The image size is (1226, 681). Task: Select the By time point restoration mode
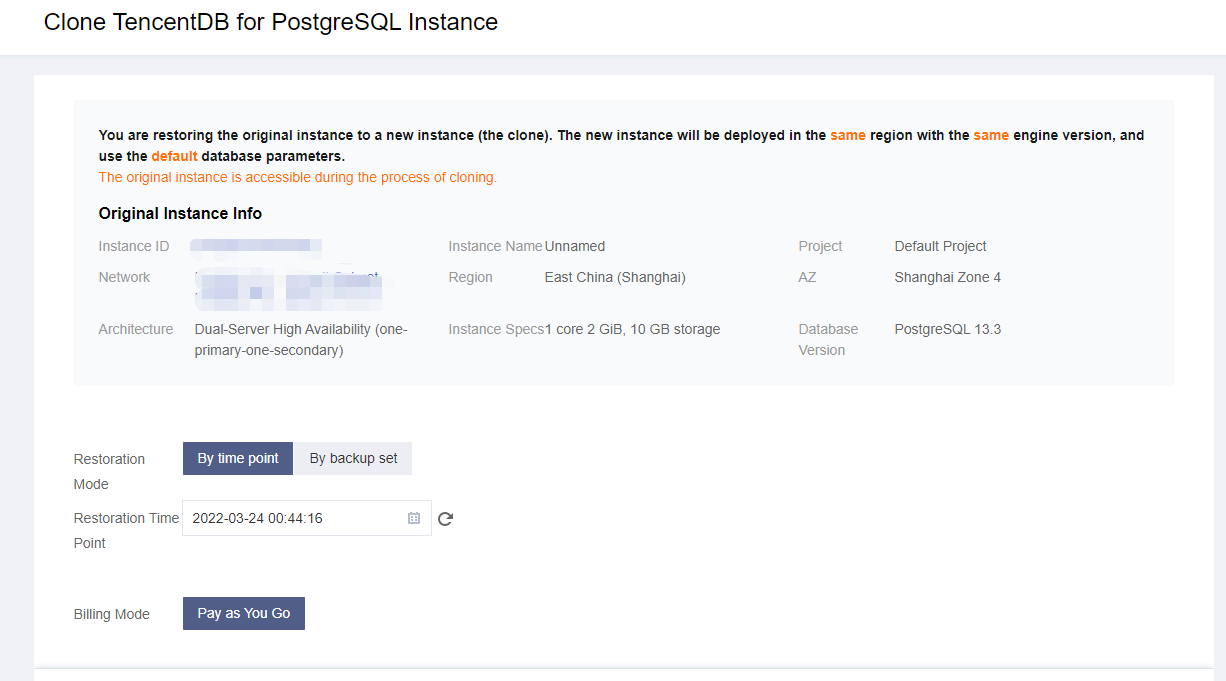238,458
